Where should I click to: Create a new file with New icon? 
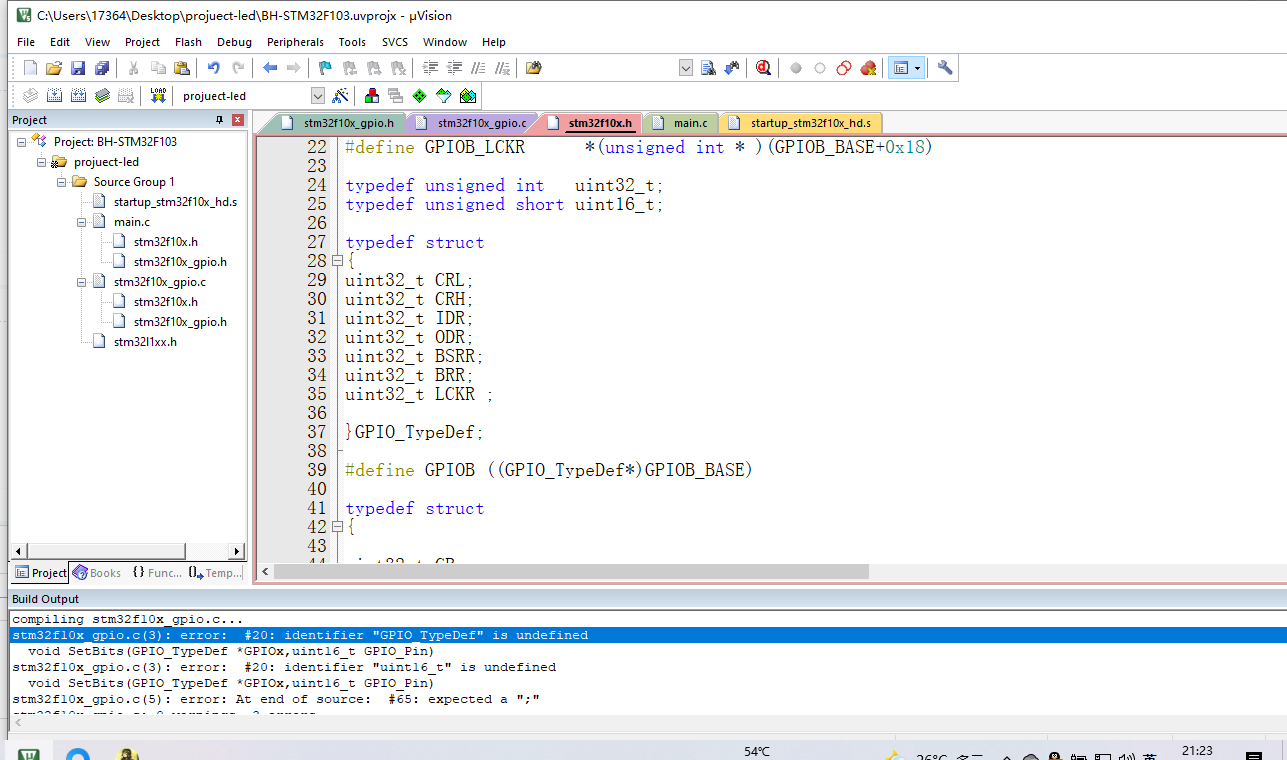point(30,68)
